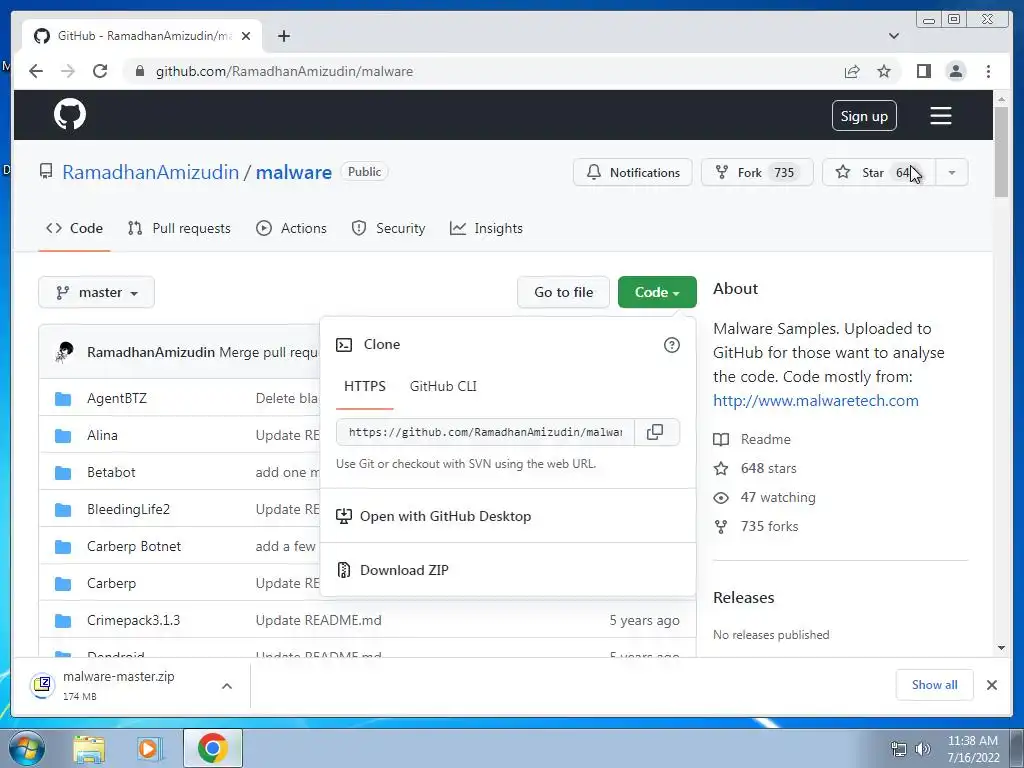The width and height of the screenshot is (1024, 768).
Task: Select the HTTPS clone tab
Action: [364, 387]
